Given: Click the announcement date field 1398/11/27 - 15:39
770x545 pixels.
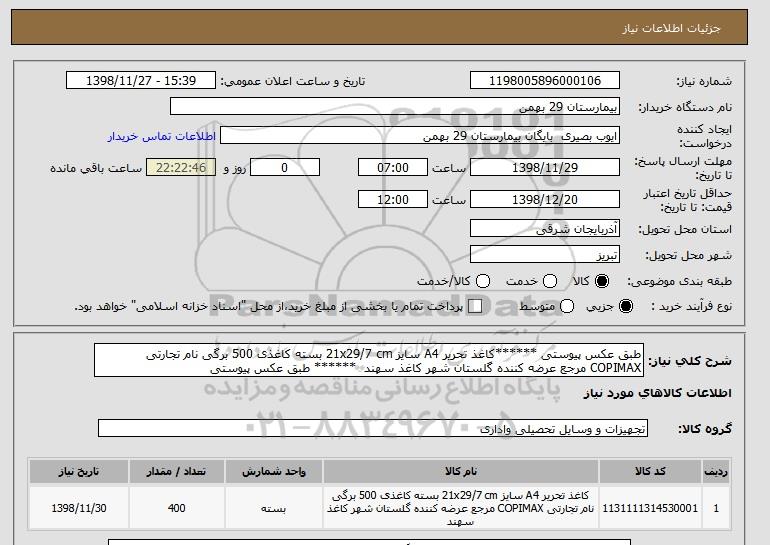Looking at the screenshot, I should coord(141,81).
